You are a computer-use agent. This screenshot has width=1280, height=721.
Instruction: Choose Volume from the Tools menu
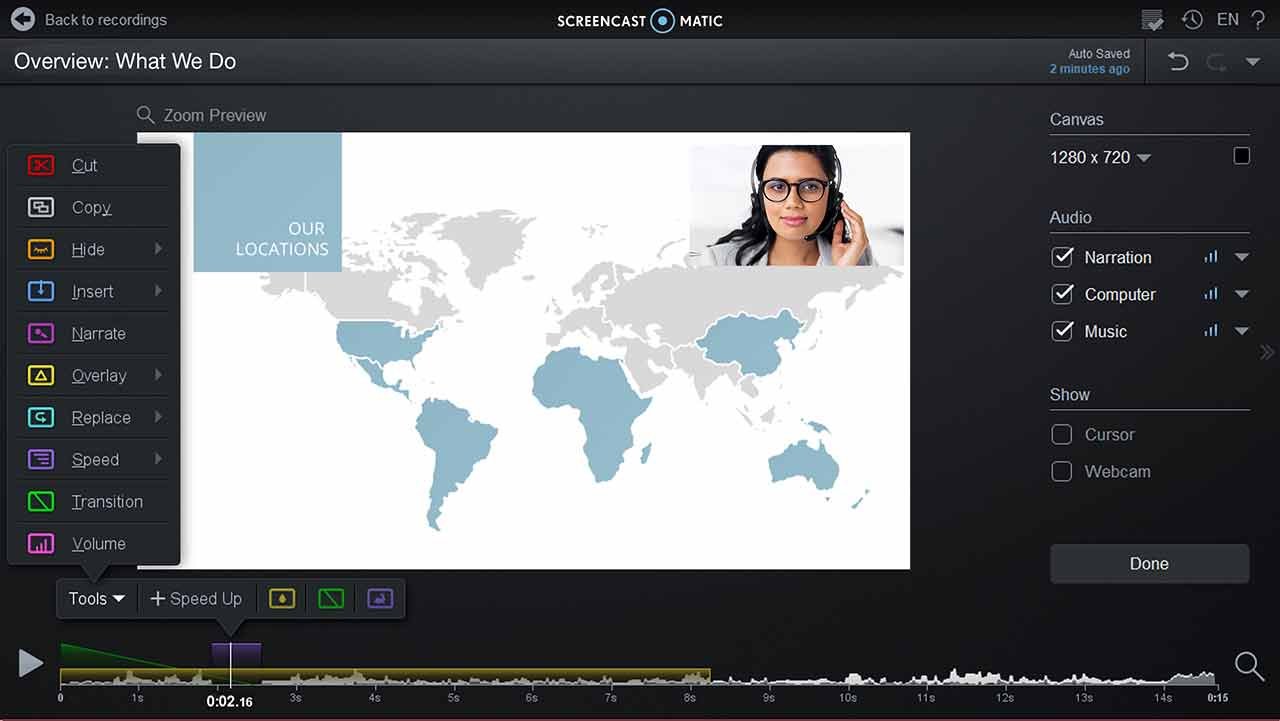pos(94,544)
